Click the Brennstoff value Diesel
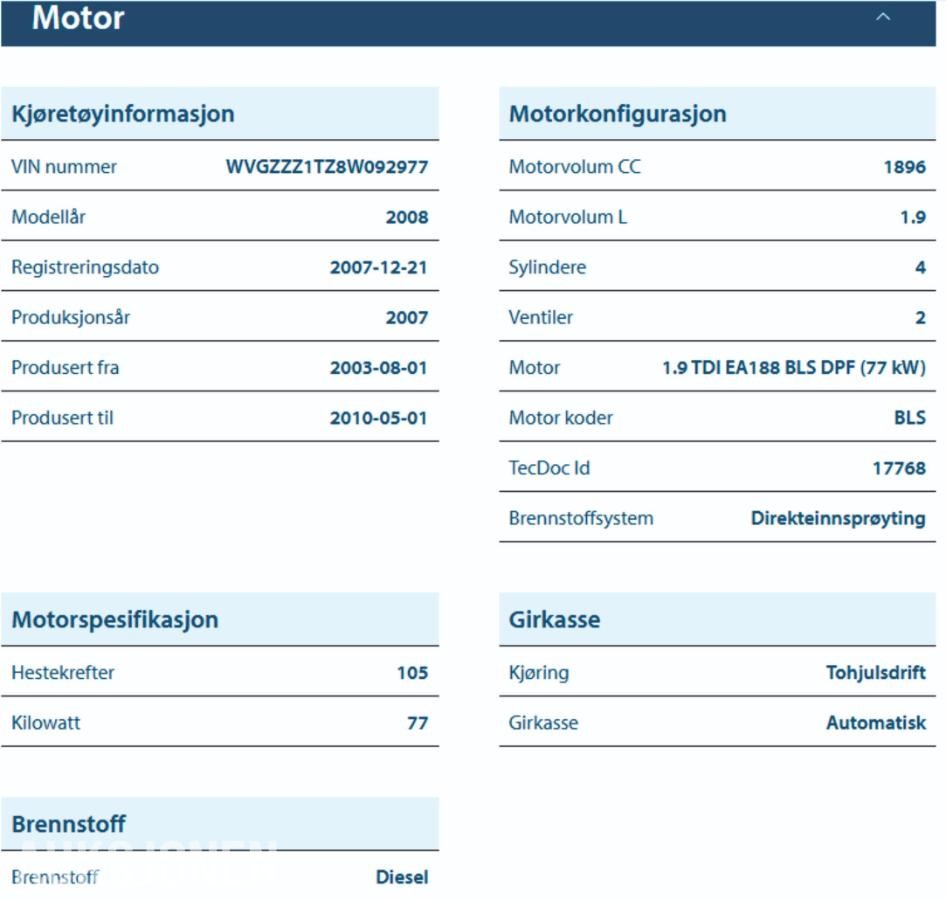 [x=402, y=877]
